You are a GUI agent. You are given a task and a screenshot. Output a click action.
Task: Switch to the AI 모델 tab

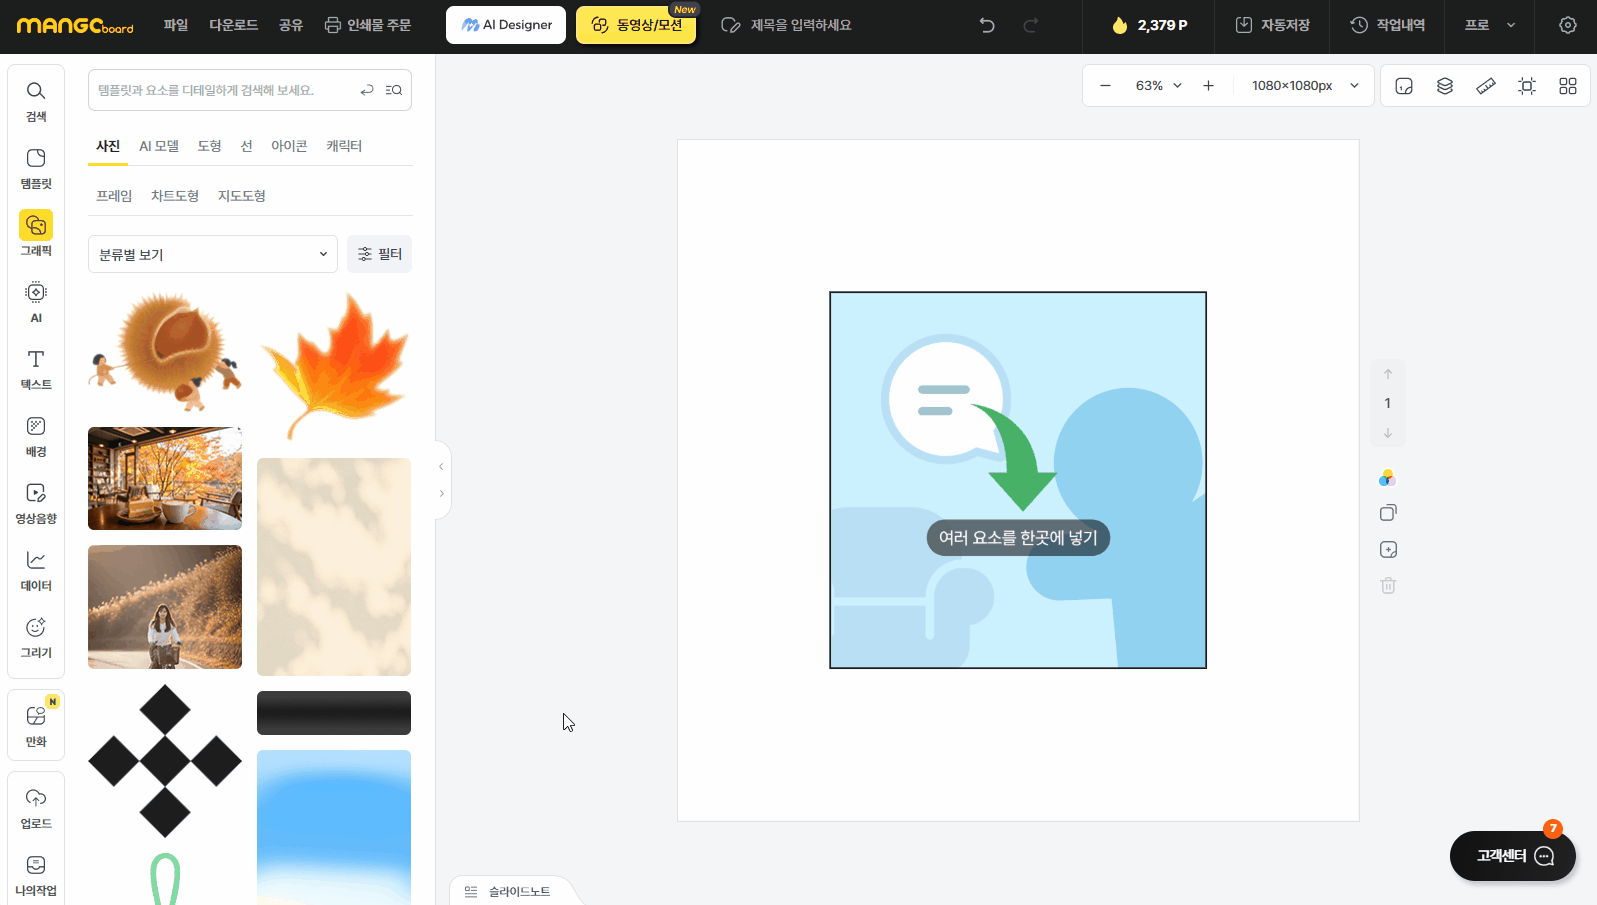pos(159,146)
